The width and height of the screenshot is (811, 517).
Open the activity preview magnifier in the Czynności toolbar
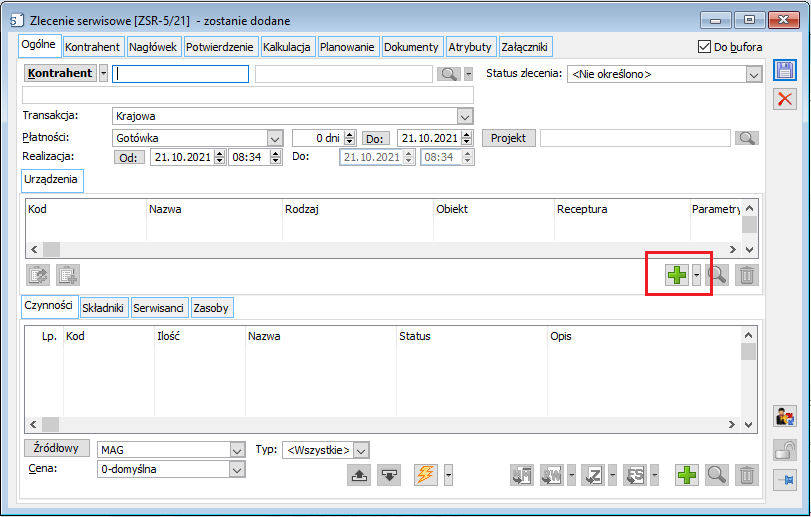click(x=717, y=475)
